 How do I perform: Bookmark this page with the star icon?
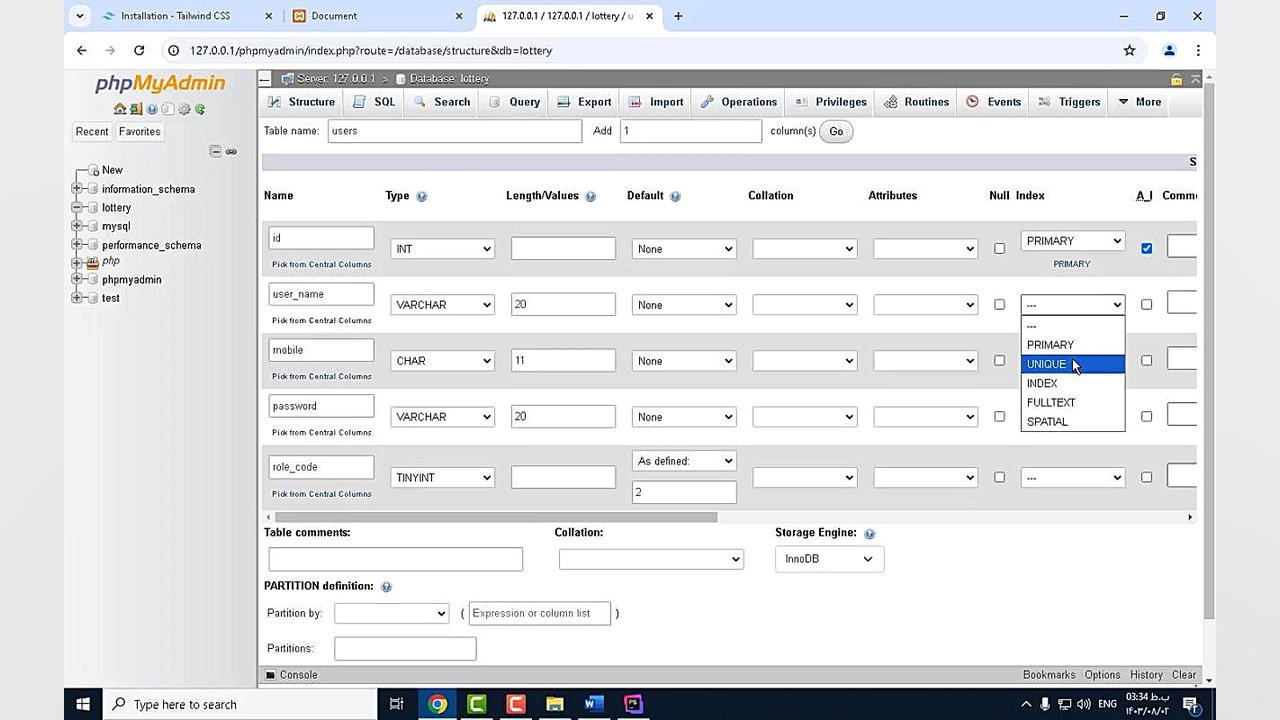coord(1129,50)
